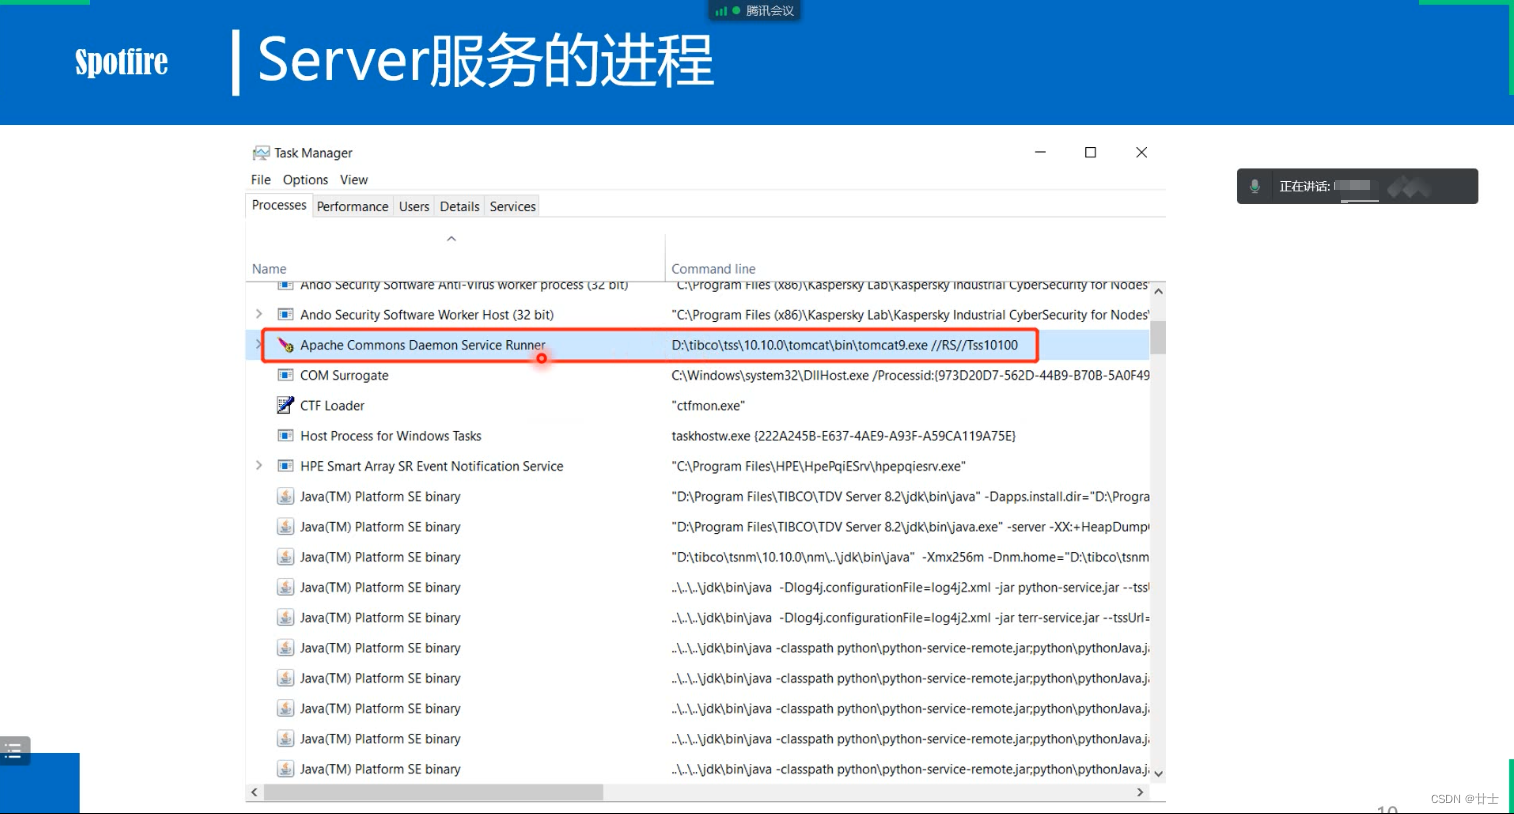Viewport: 1514px width, 814px height.
Task: Click the Tencent Meeting speaking indicator panel
Action: tap(1357, 186)
